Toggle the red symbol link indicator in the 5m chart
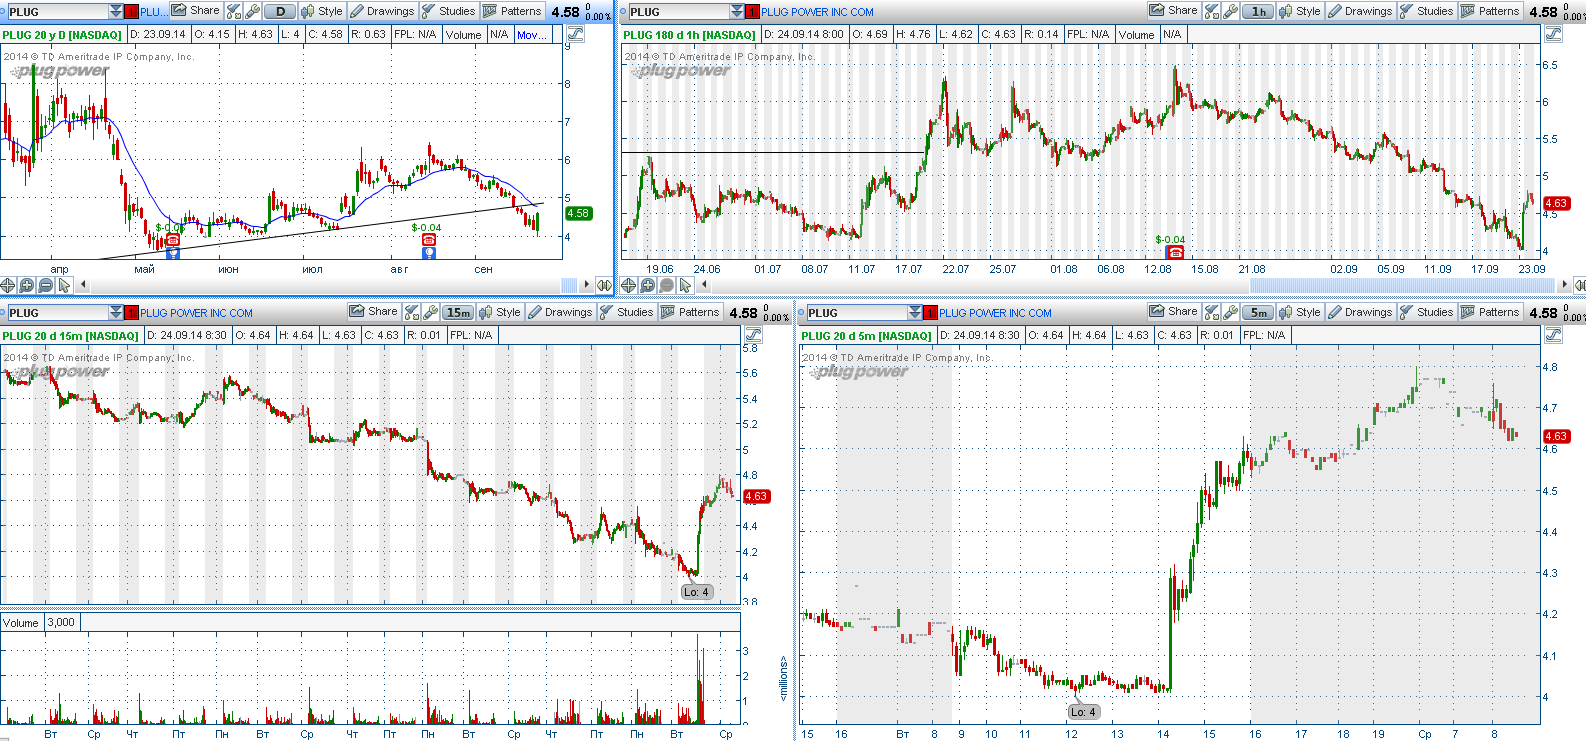This screenshot has width=1586, height=741. (x=930, y=312)
